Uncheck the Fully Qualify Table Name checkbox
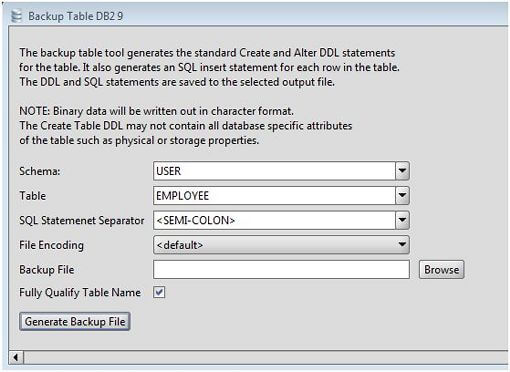 [159, 292]
